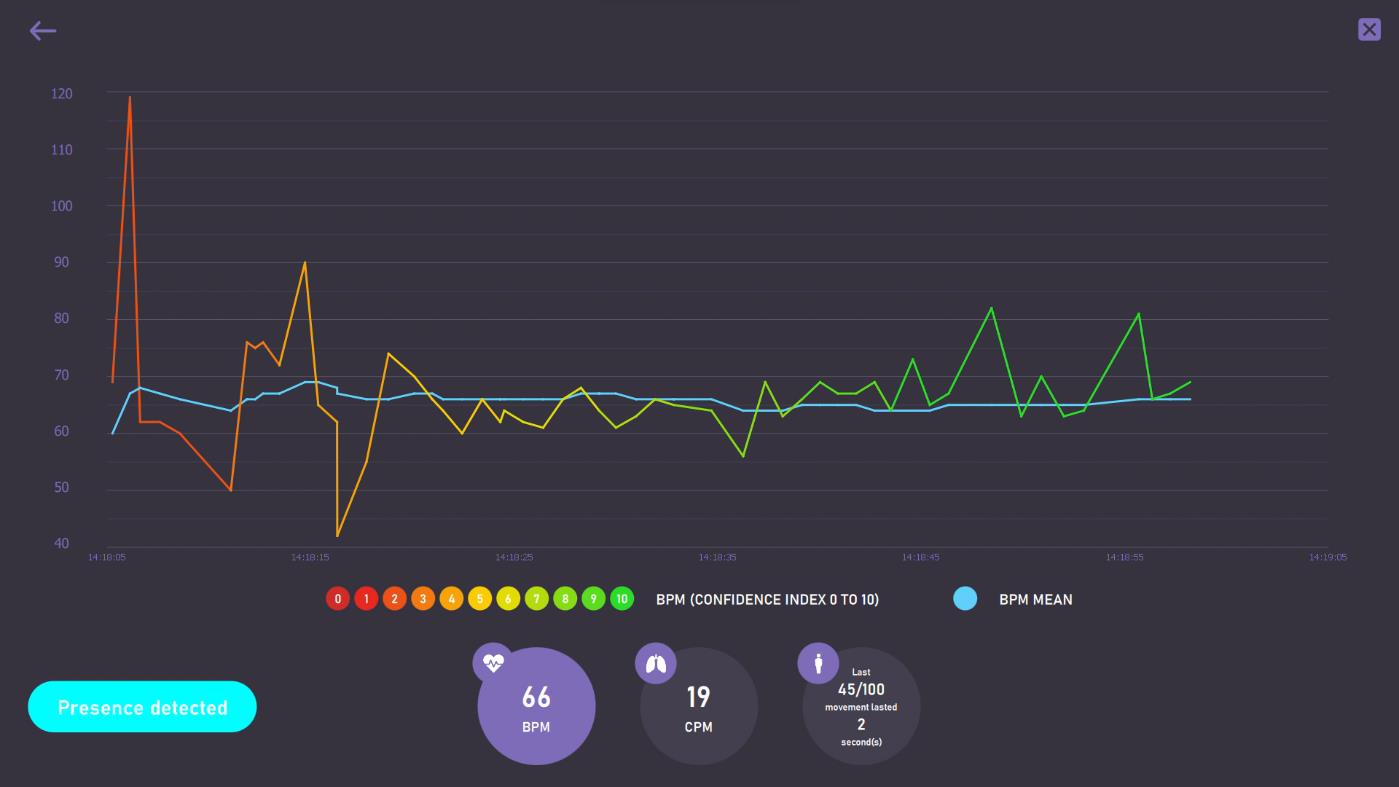Open the 45/100 movement circle
1399x787 pixels.
pos(861,706)
